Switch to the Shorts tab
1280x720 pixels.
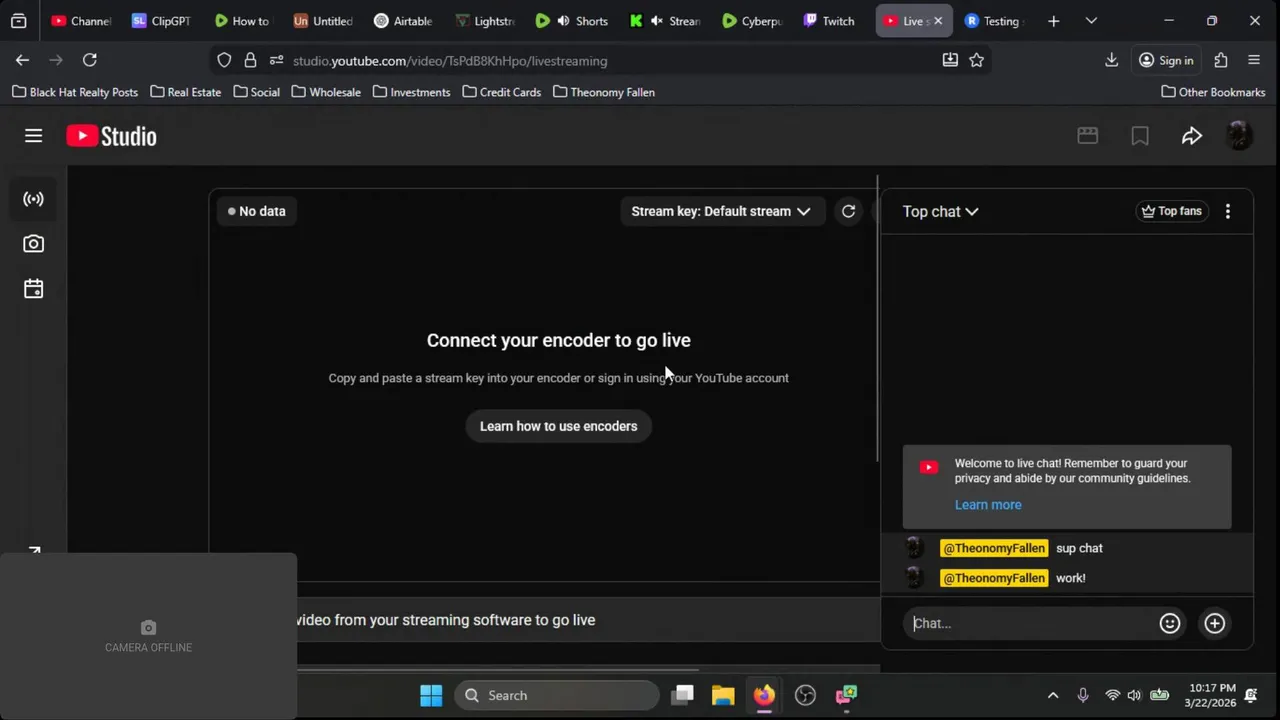click(x=572, y=21)
